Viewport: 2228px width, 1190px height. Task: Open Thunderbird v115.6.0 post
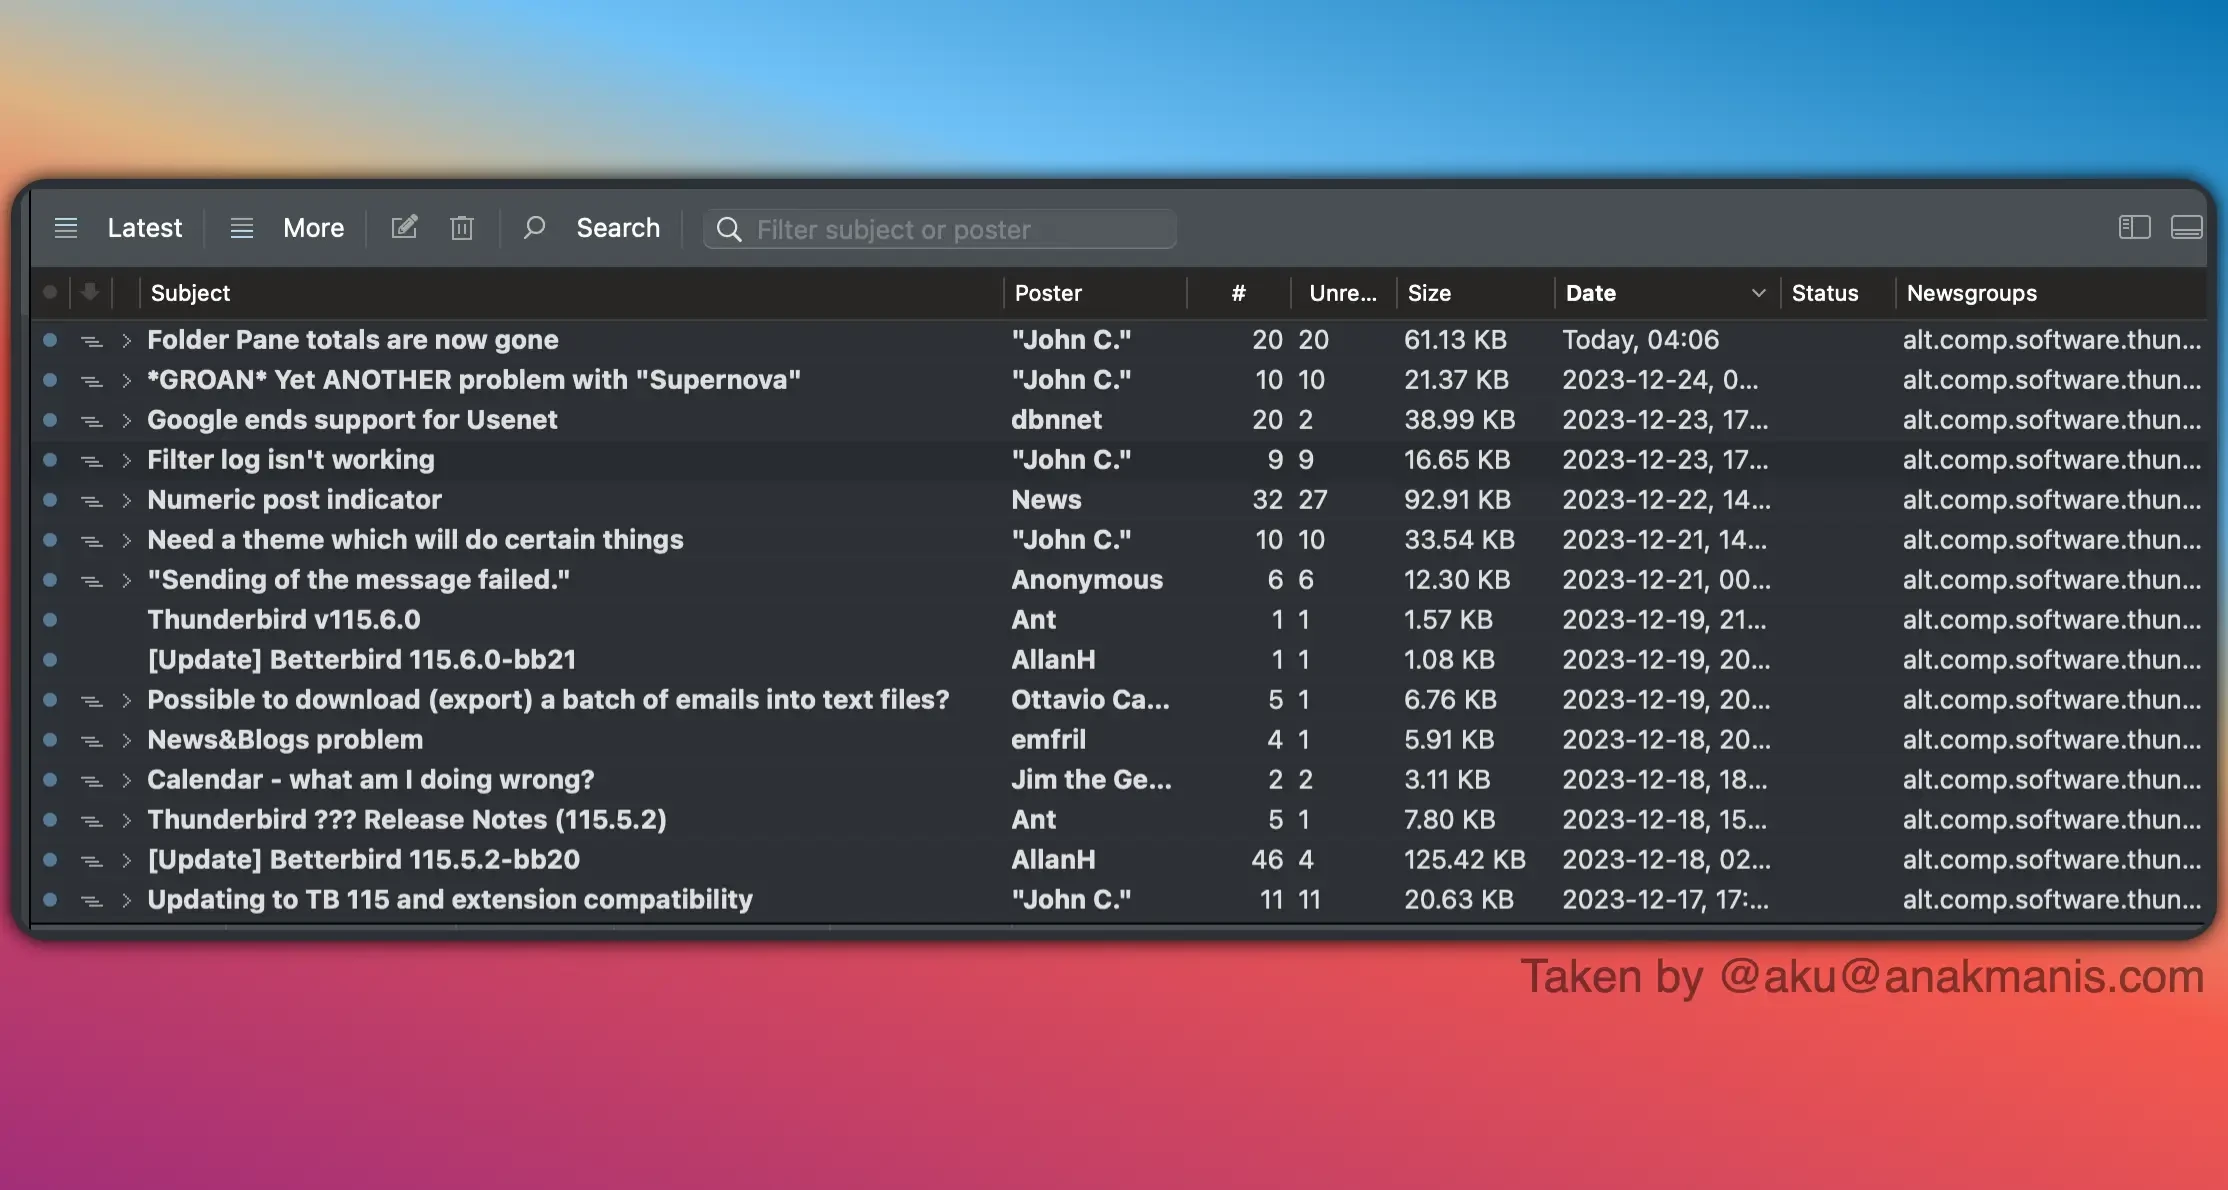point(284,620)
